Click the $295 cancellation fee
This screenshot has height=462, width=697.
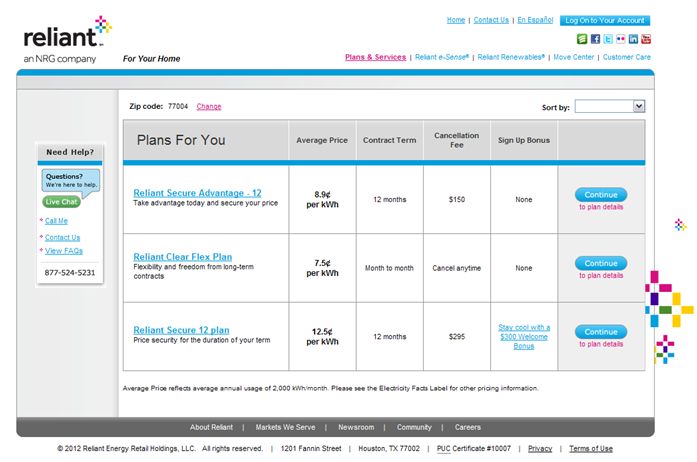click(x=457, y=337)
